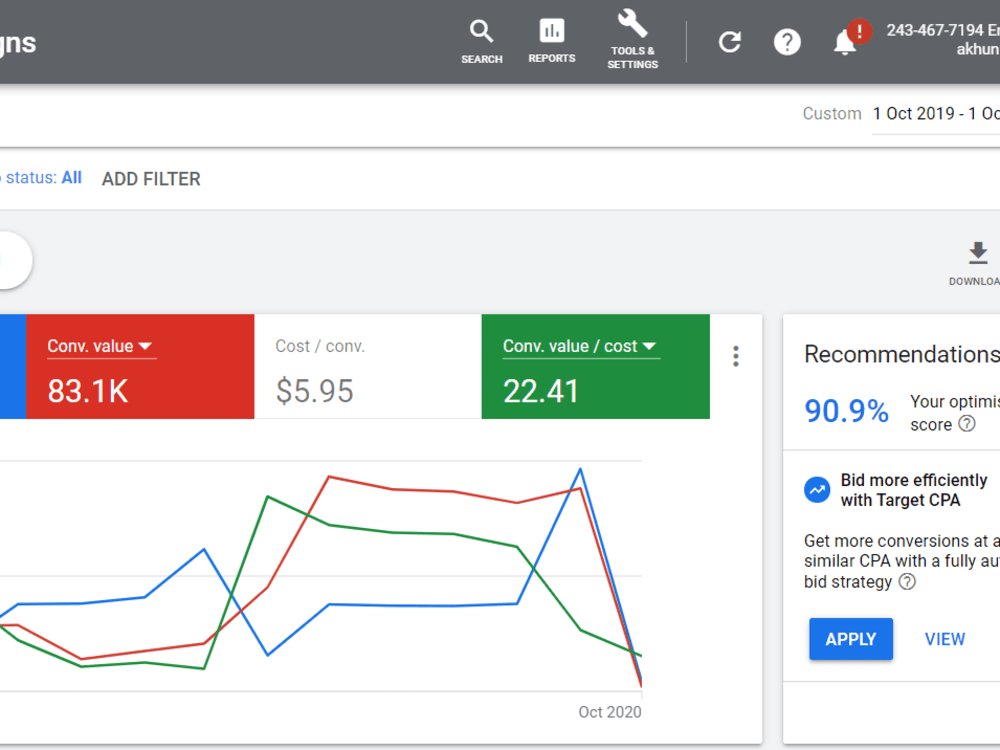The image size is (1000, 750).
Task: Expand the Conv. value / cost dropdown
Action: point(580,346)
